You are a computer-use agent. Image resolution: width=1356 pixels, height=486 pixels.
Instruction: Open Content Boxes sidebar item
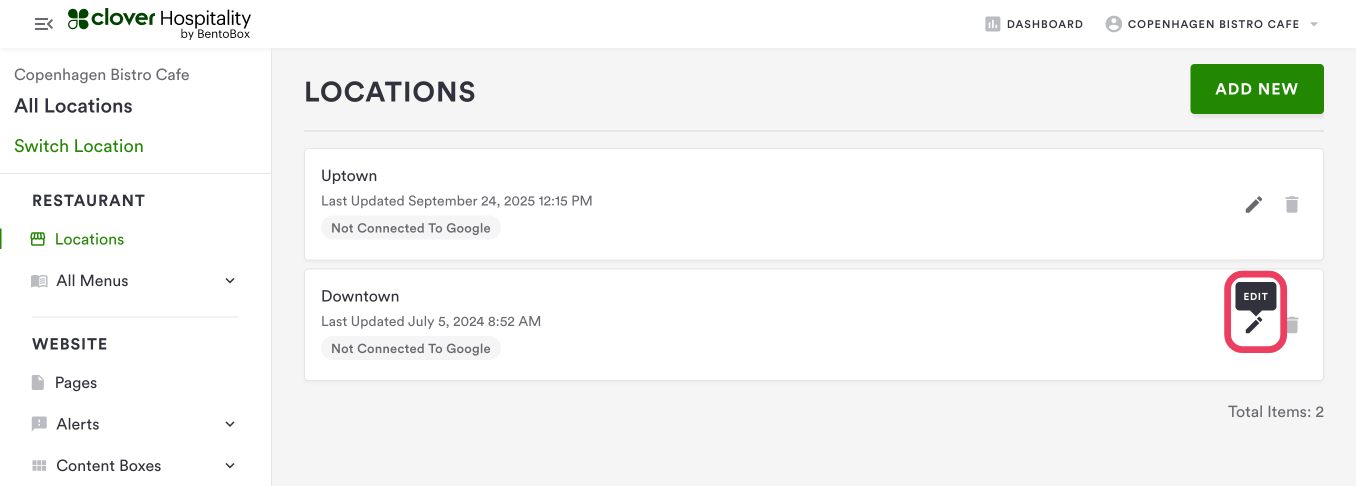[108, 466]
